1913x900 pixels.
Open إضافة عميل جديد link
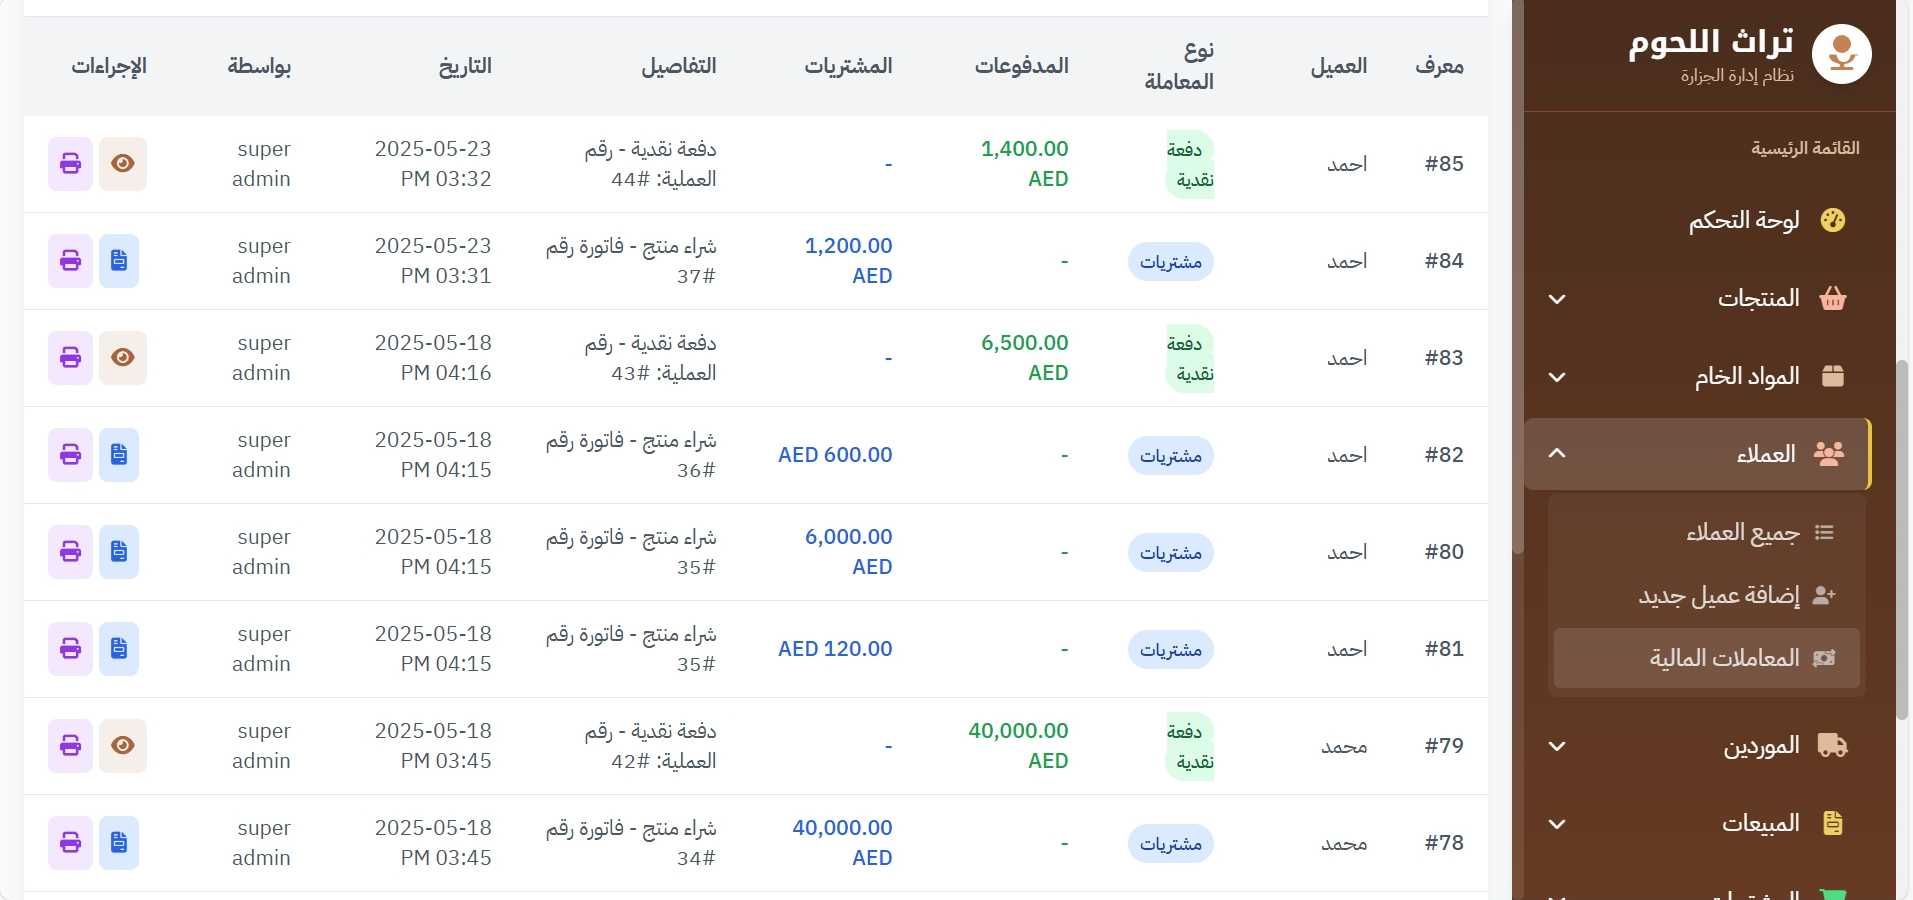click(1718, 596)
